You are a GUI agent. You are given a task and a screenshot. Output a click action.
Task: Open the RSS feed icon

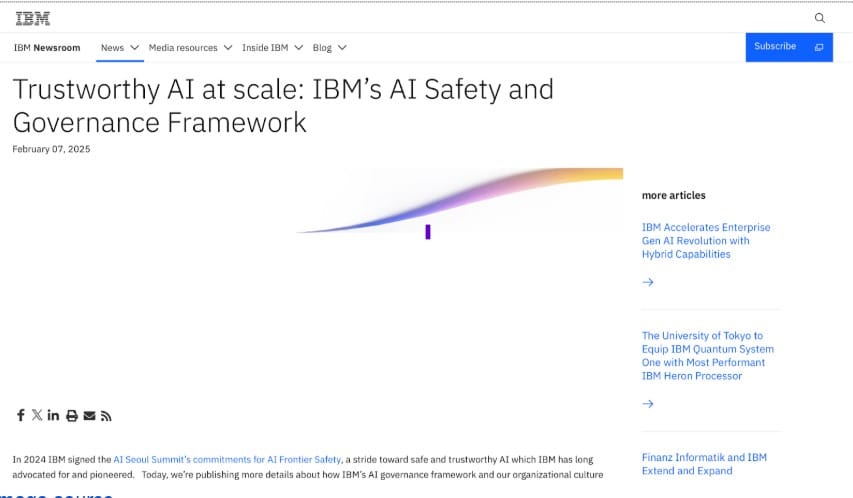(x=106, y=415)
